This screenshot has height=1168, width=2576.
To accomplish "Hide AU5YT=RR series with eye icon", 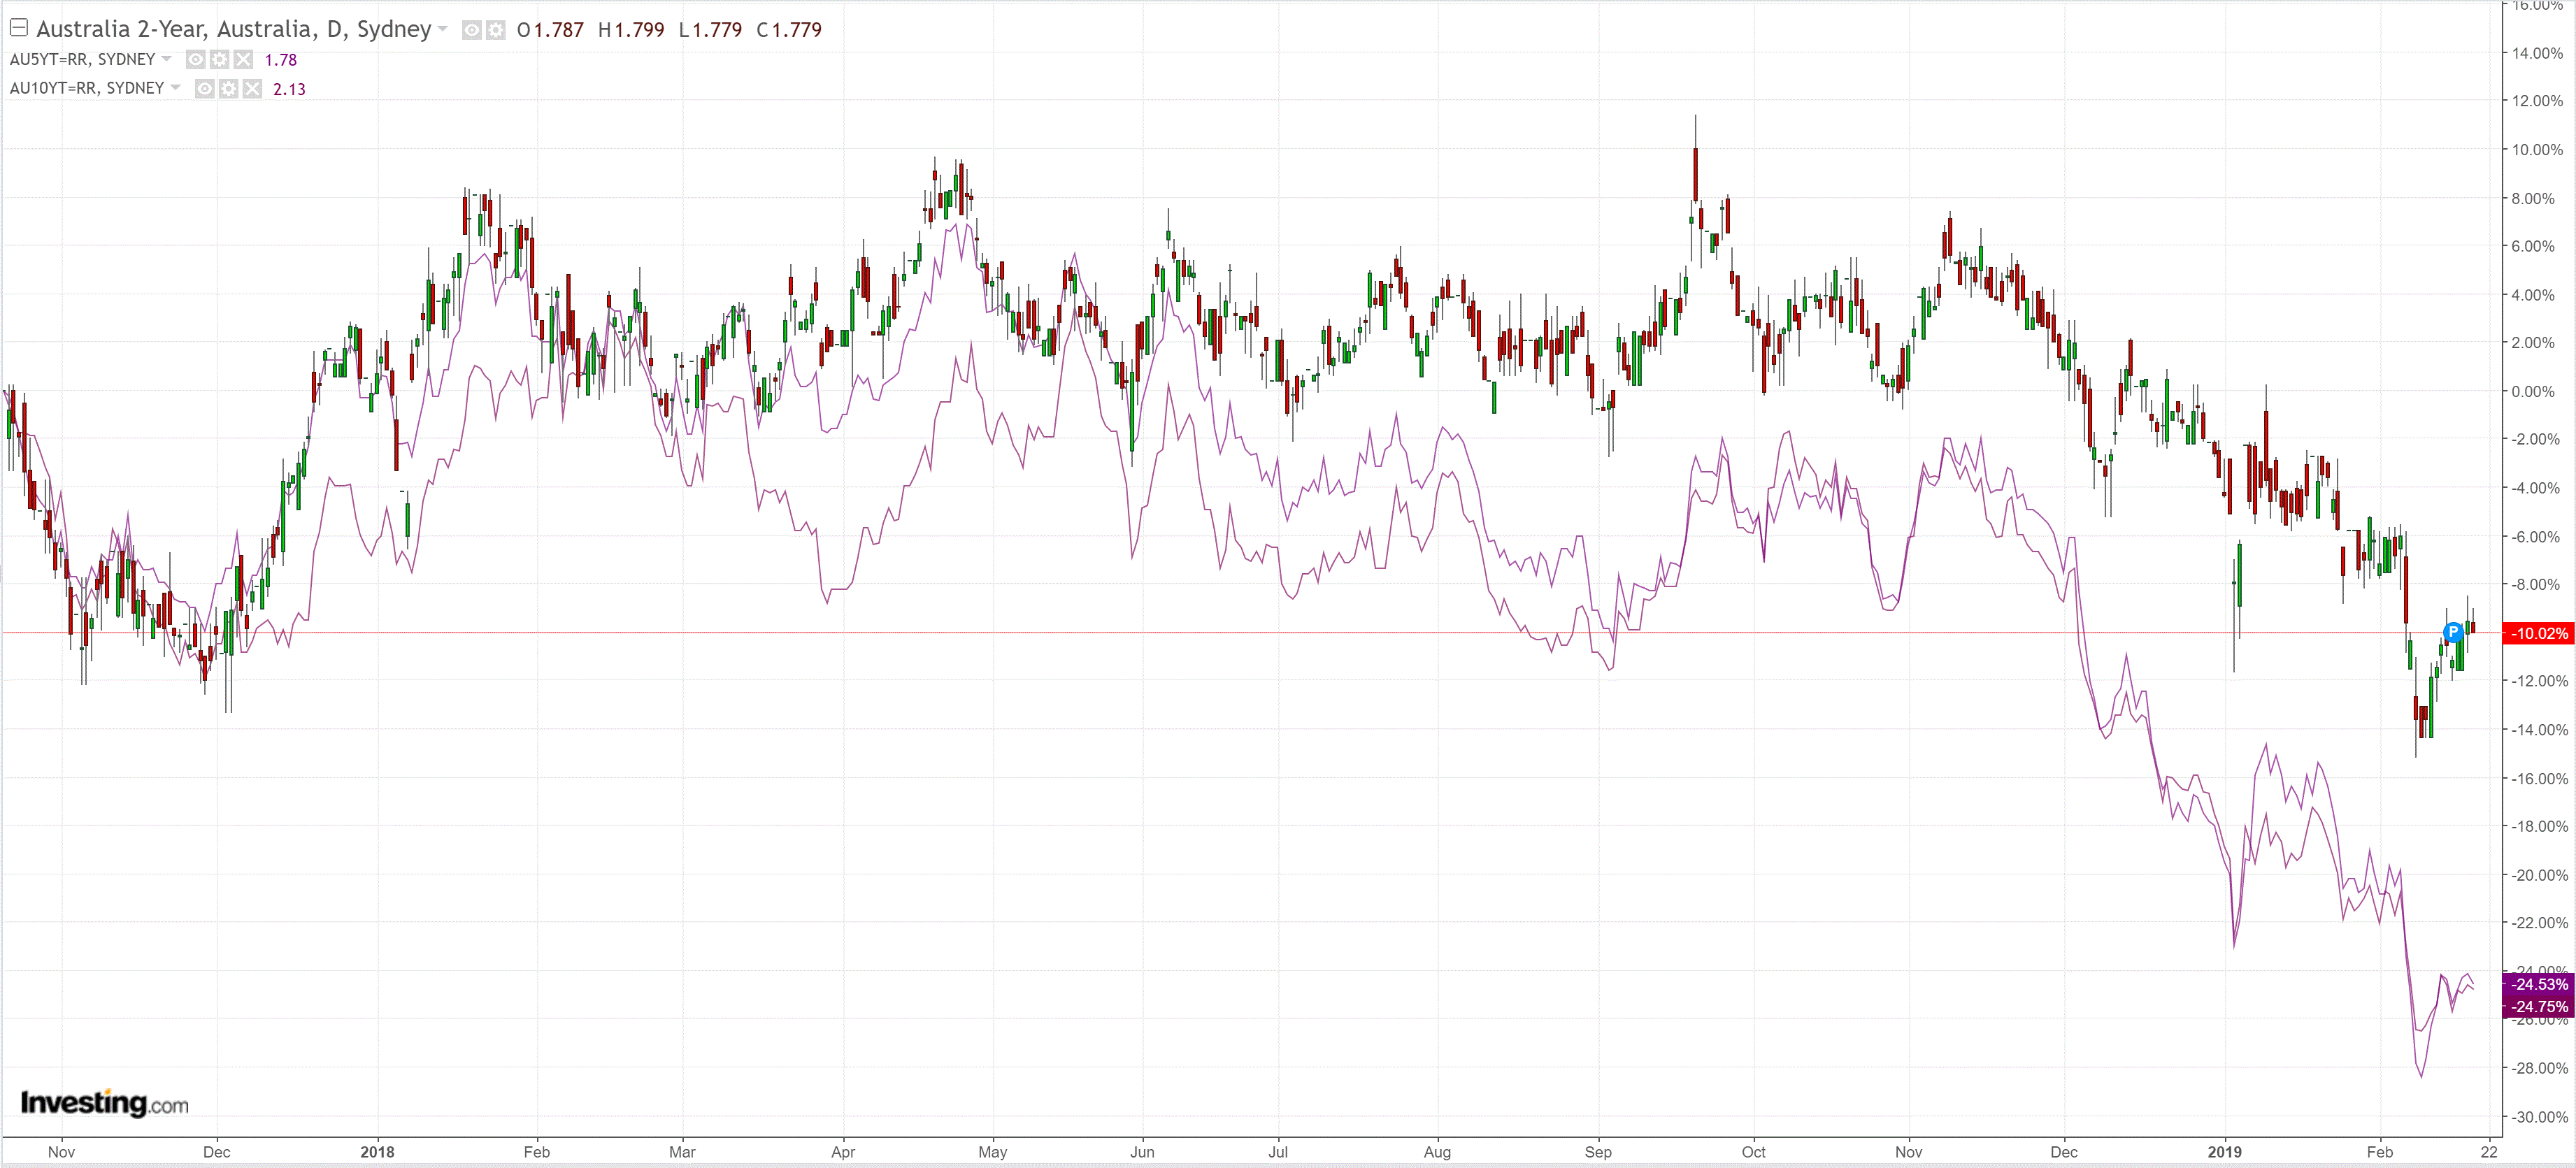I will pos(196,60).
